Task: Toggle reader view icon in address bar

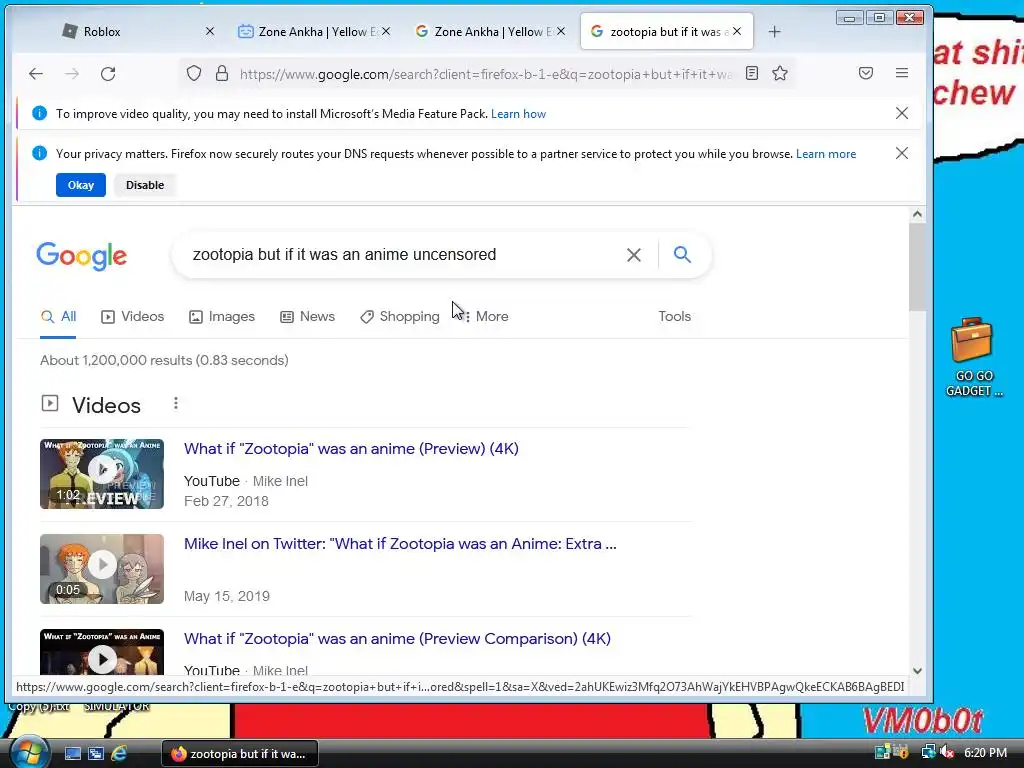Action: (x=752, y=73)
